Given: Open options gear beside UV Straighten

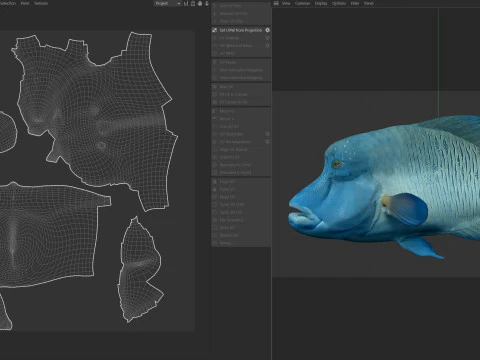Looking at the screenshot, I should 267,134.
